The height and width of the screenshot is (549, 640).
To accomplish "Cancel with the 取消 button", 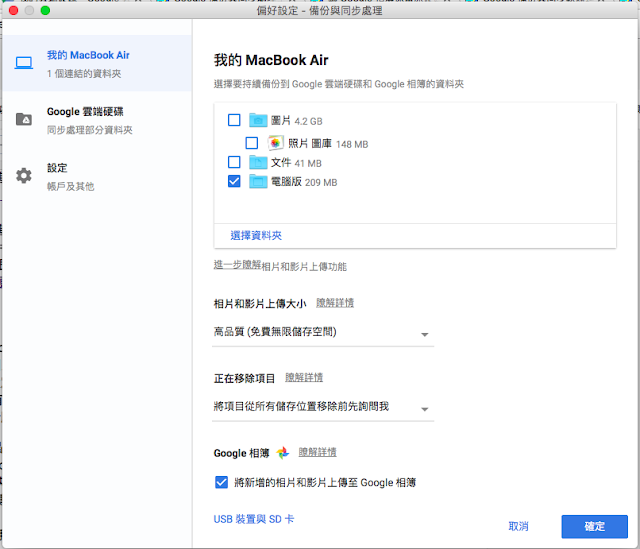I will [518, 527].
